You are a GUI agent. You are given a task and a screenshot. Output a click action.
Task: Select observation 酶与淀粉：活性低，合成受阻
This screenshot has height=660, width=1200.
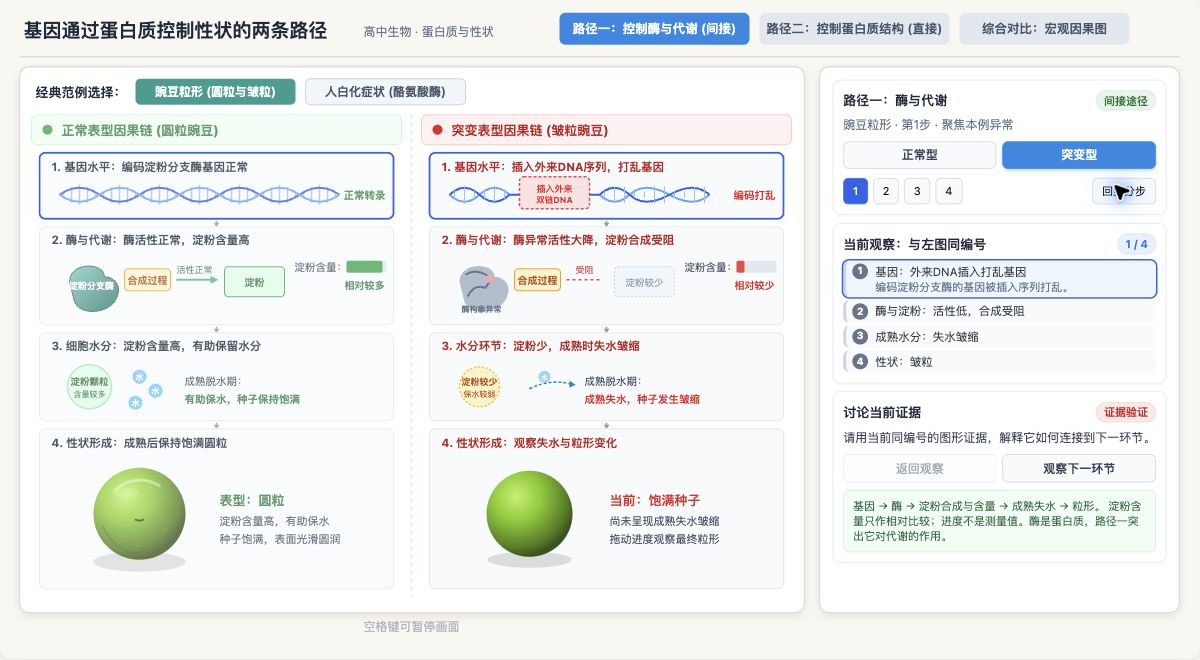[999, 311]
